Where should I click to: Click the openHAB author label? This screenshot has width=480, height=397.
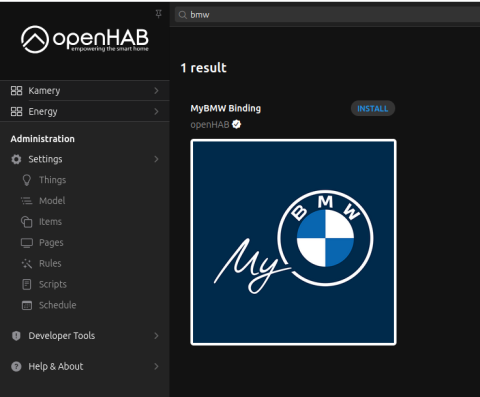coord(210,125)
